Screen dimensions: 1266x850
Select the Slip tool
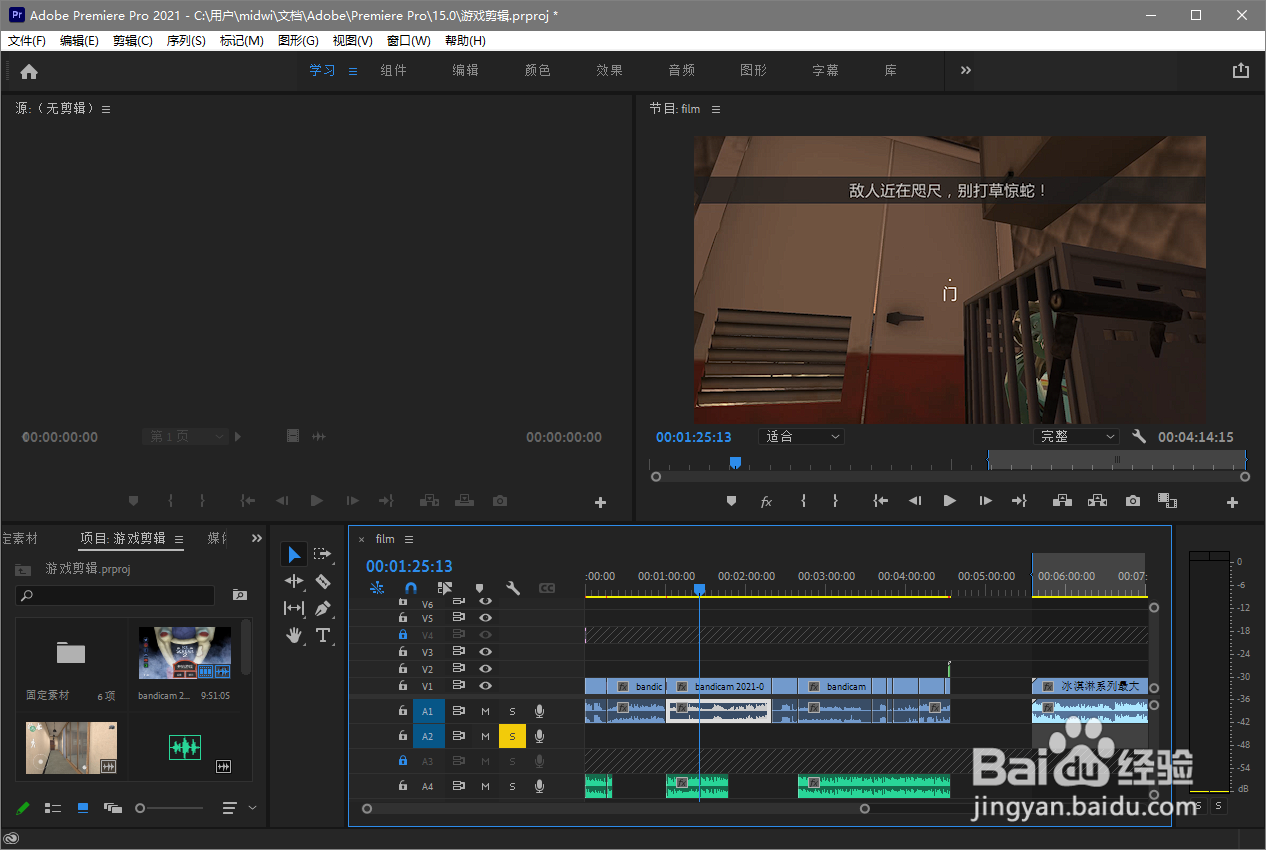coord(294,608)
